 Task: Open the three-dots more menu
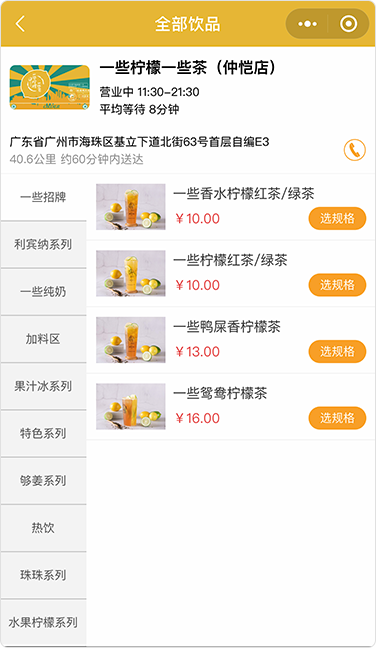tap(307, 24)
